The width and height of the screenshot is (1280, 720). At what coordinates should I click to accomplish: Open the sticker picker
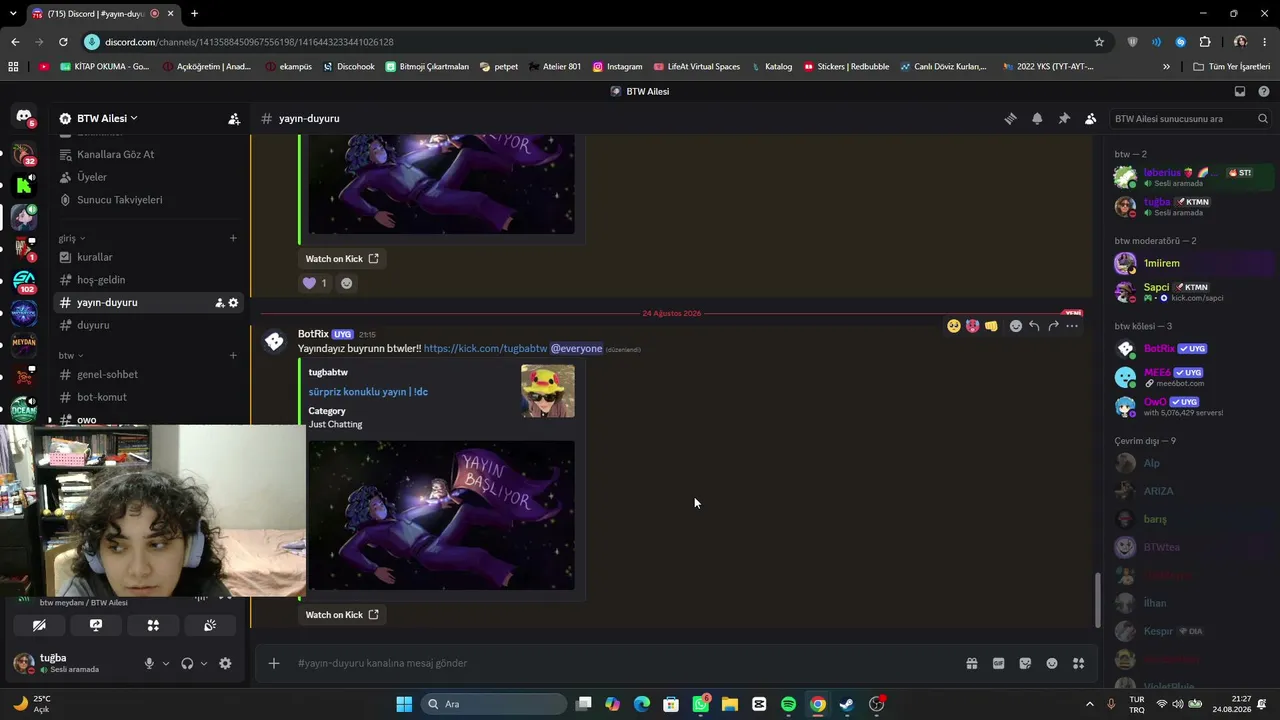(x=1025, y=663)
